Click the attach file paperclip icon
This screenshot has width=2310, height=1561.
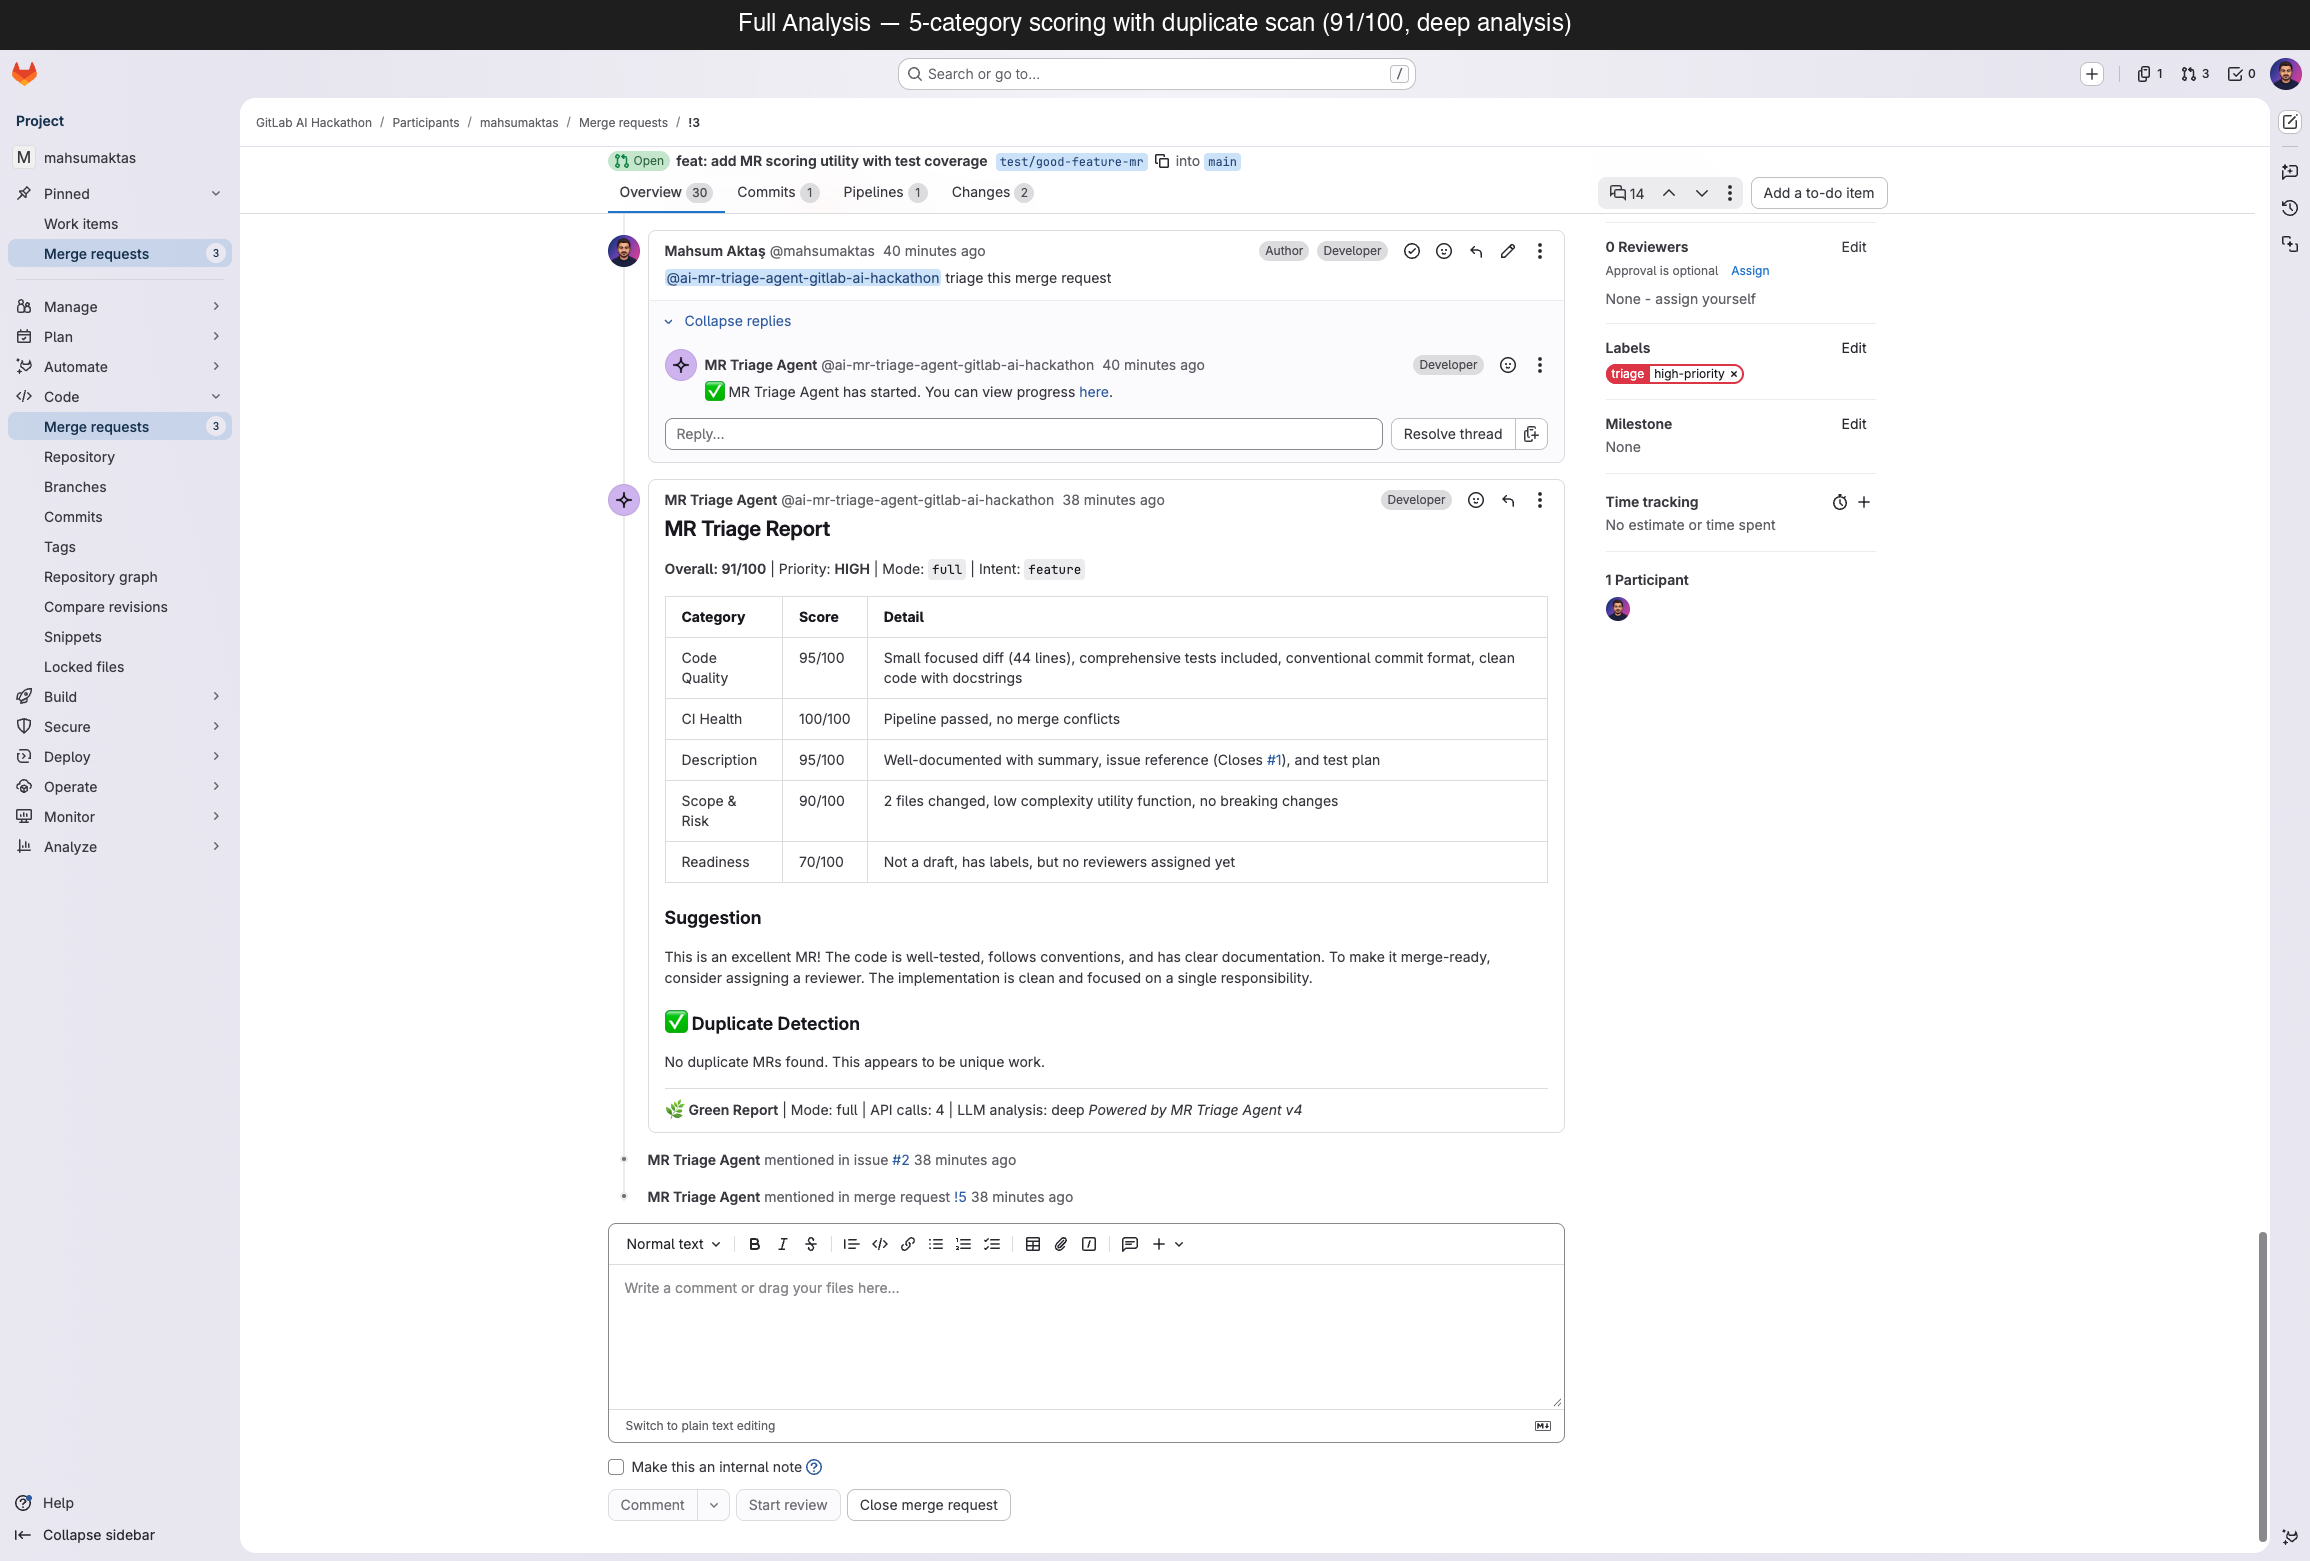[x=1061, y=1244]
